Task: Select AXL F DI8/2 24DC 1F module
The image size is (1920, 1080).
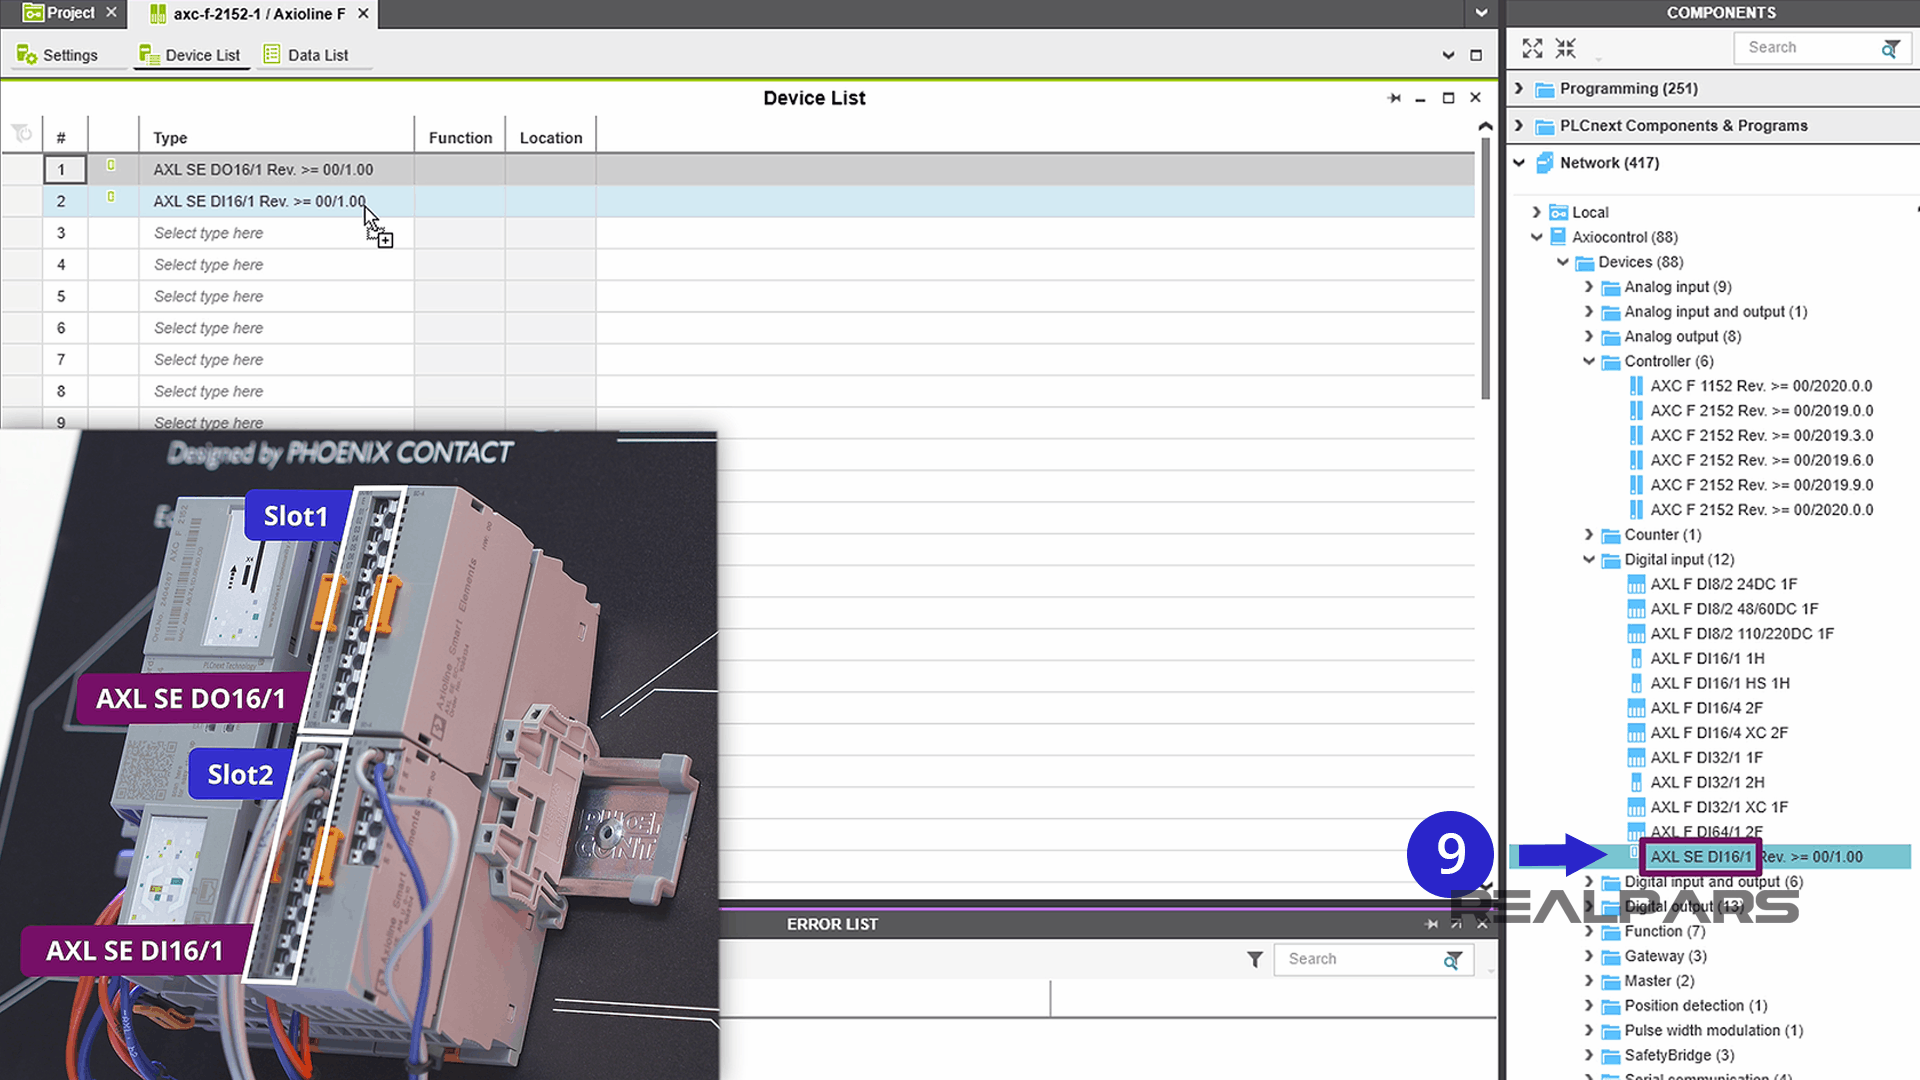Action: click(x=1723, y=584)
